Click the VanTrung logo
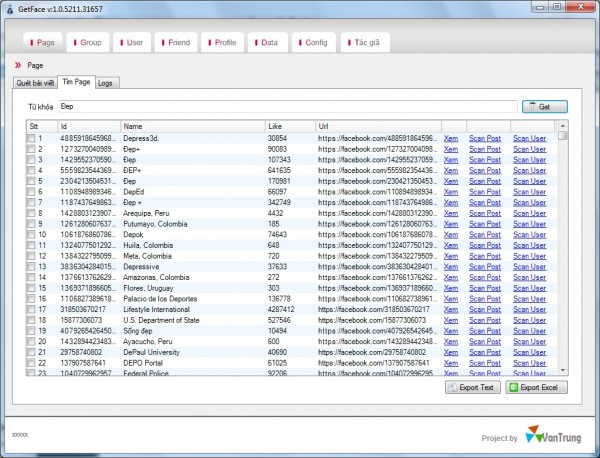The image size is (600, 458). (x=554, y=437)
